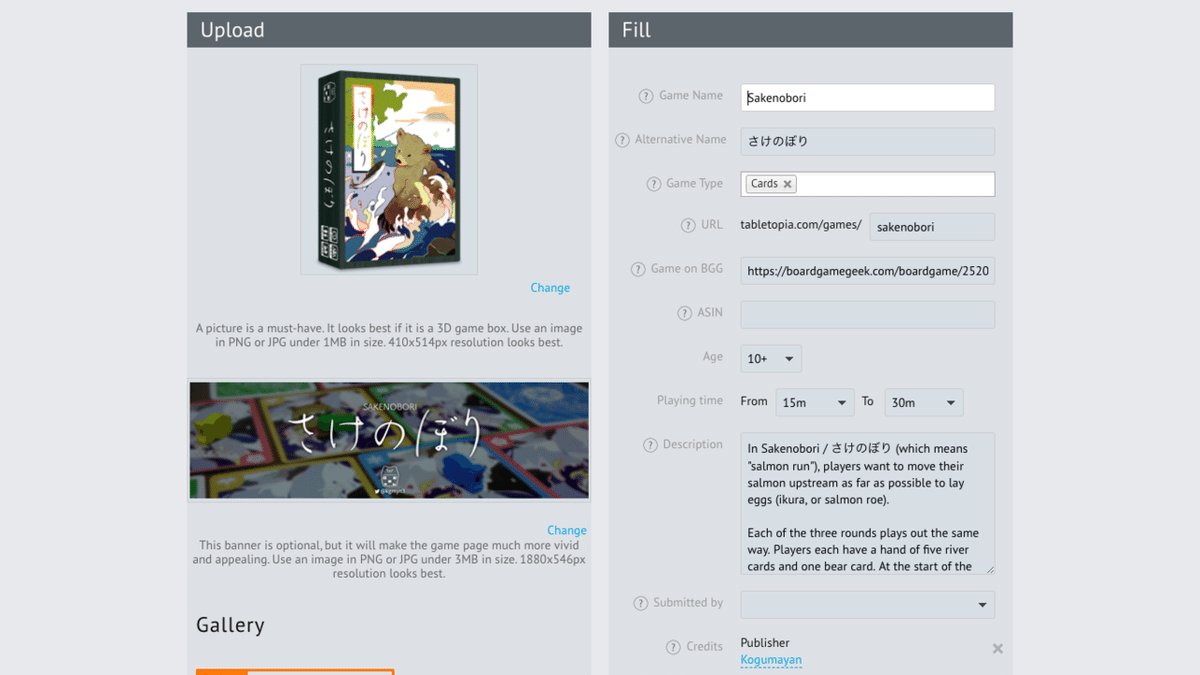Click the Fill panel header

click(811, 30)
